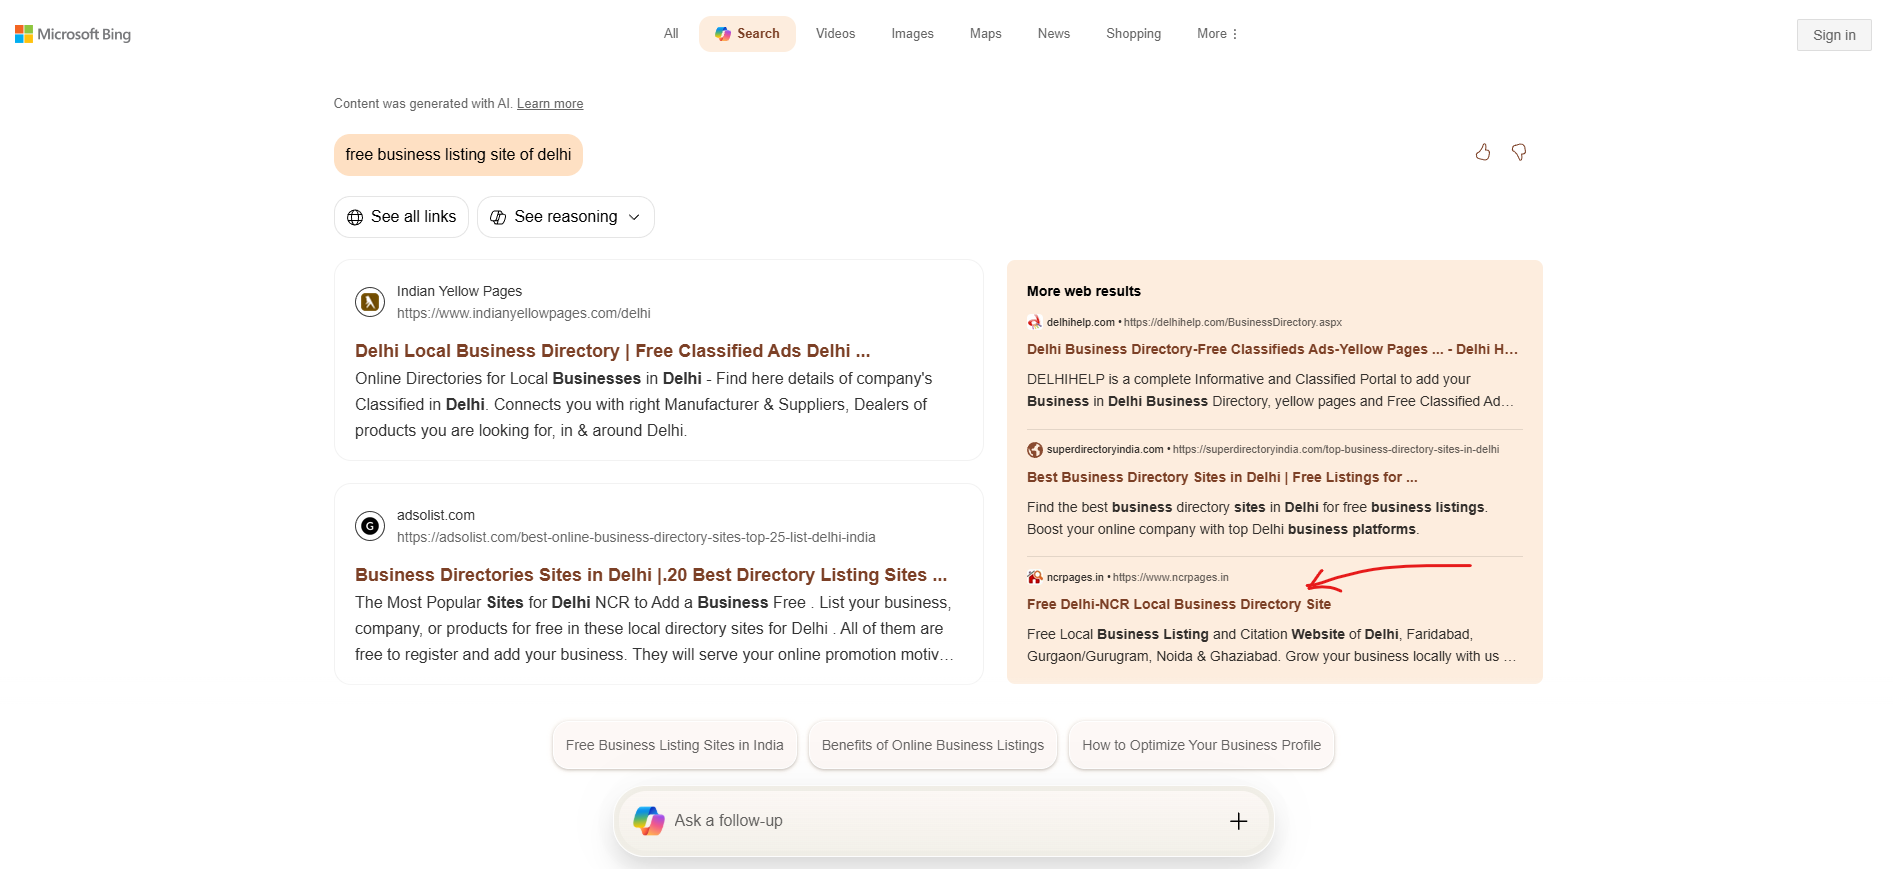Click the Microsoft Bing logo
The width and height of the screenshot is (1893, 869).
coord(73,34)
